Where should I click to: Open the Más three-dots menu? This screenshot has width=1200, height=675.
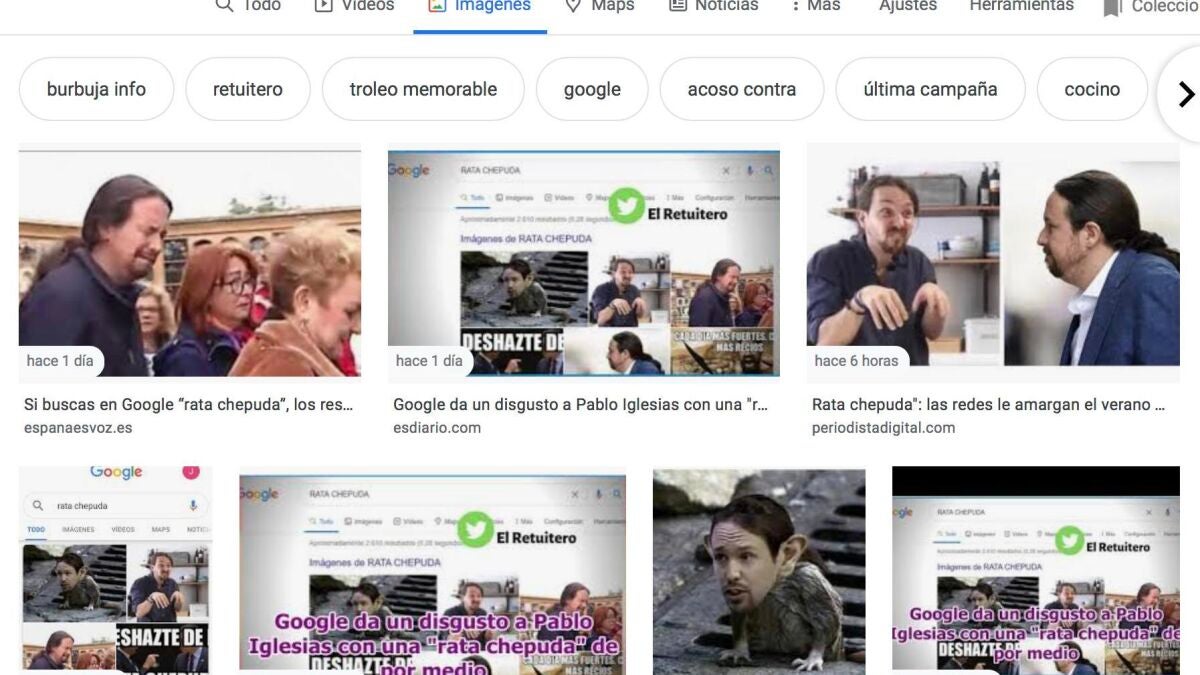796,6
